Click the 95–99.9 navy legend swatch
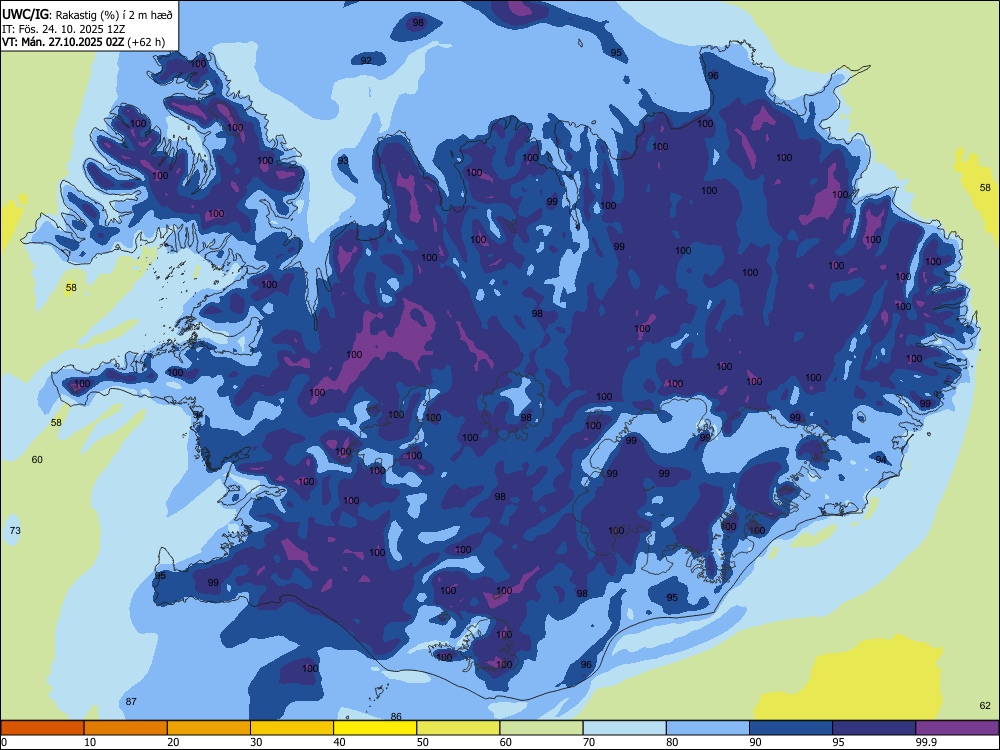1000x750 pixels. 874,728
